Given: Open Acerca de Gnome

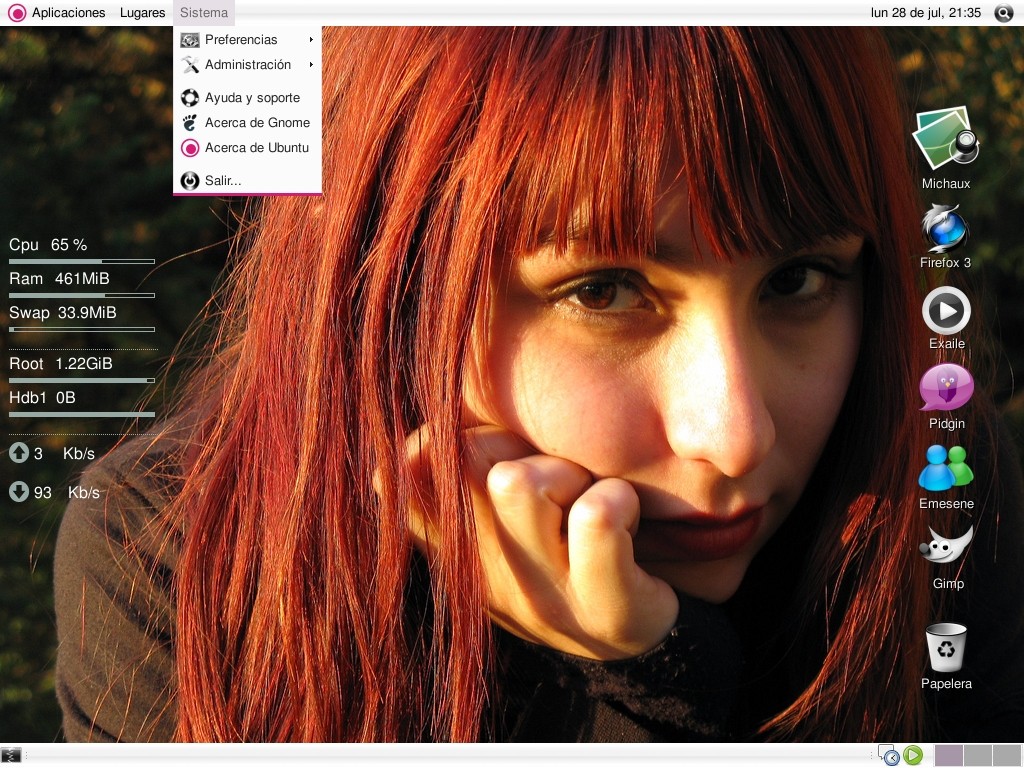Looking at the screenshot, I should (248, 123).
